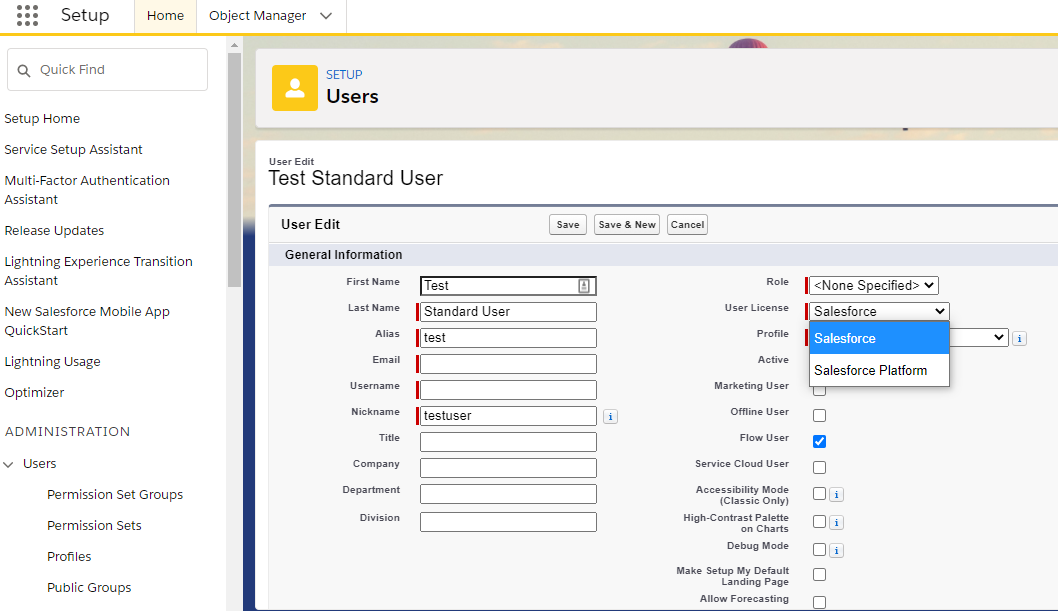
Task: Open Multi-Factor Authentication Assistant
Action: [87, 190]
